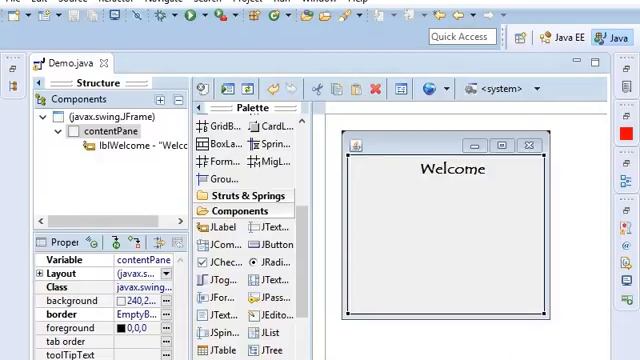Image resolution: width=640 pixels, height=360 pixels.
Task: Select JCheckBox in the palette
Action: tap(220, 262)
